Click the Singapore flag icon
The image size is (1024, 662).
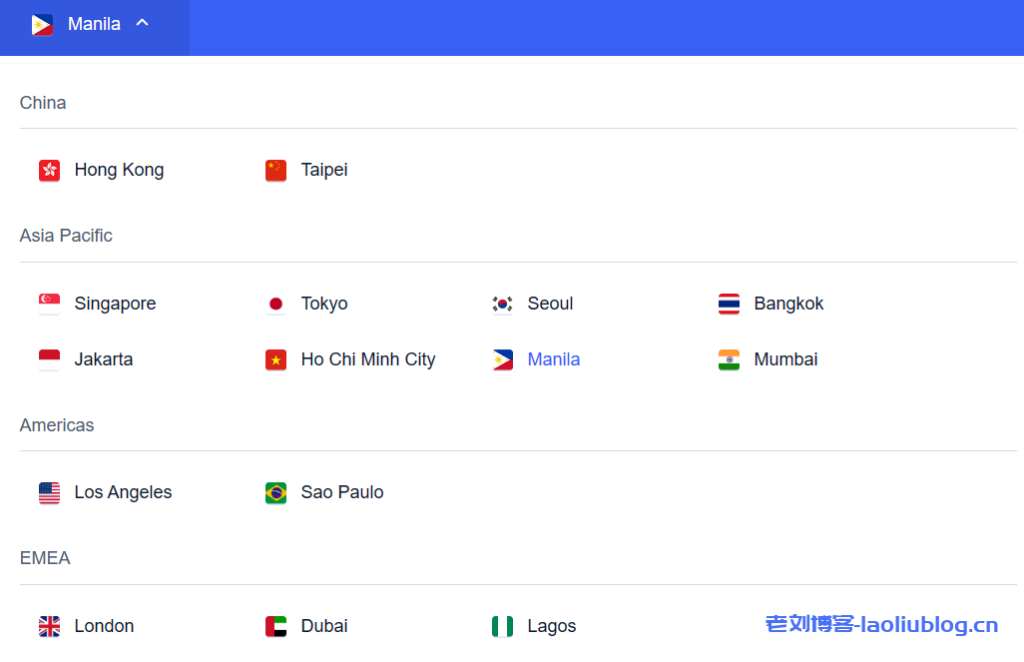[50, 304]
